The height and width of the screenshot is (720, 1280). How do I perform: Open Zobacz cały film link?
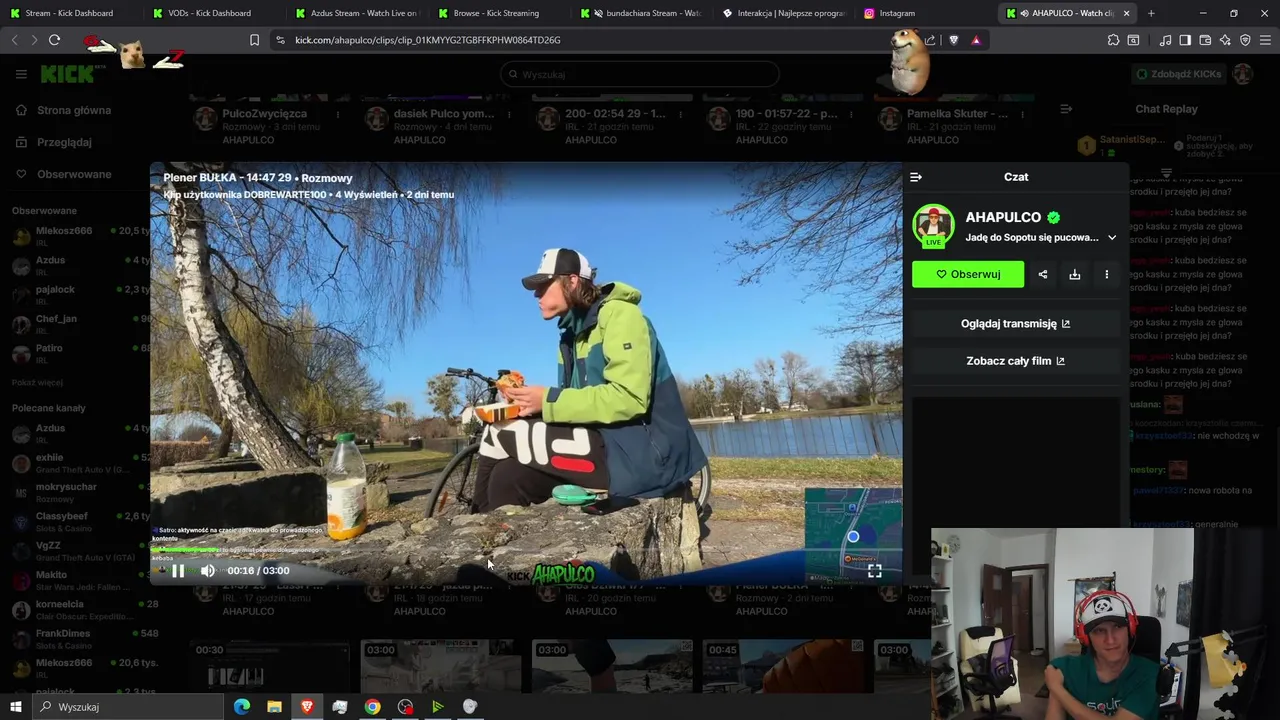(x=1016, y=361)
